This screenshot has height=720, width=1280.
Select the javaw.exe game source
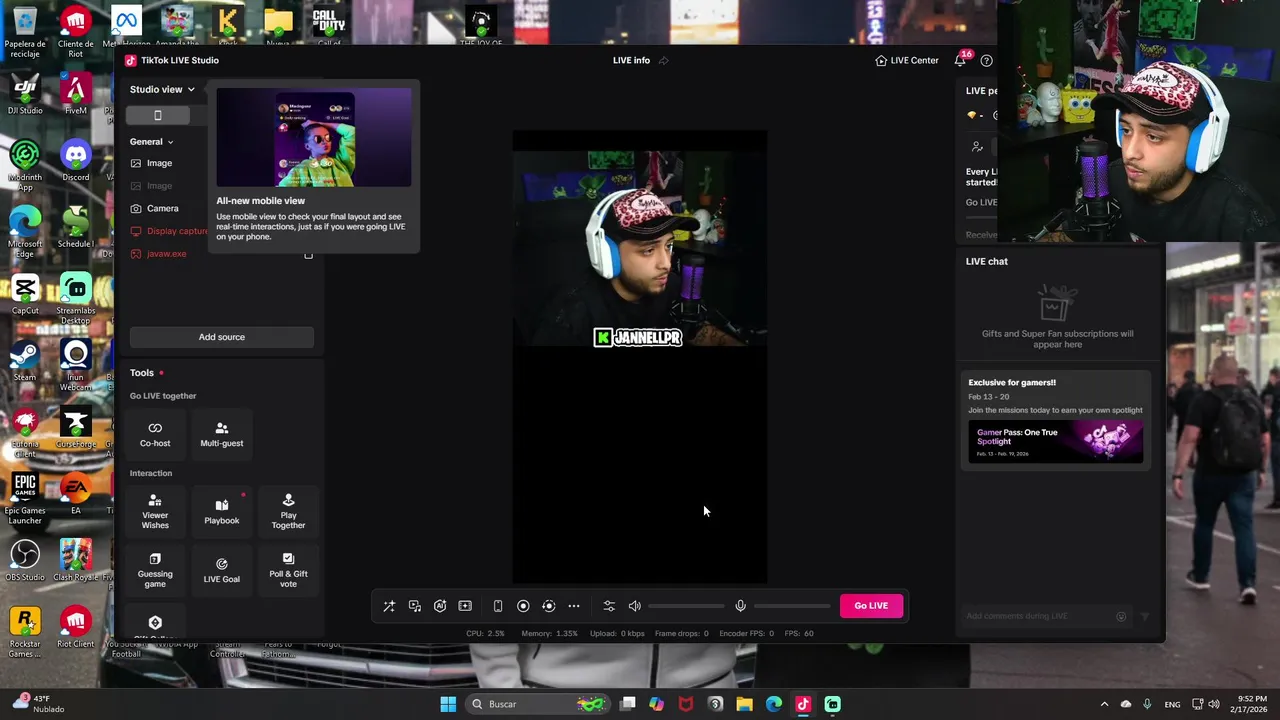pos(158,254)
